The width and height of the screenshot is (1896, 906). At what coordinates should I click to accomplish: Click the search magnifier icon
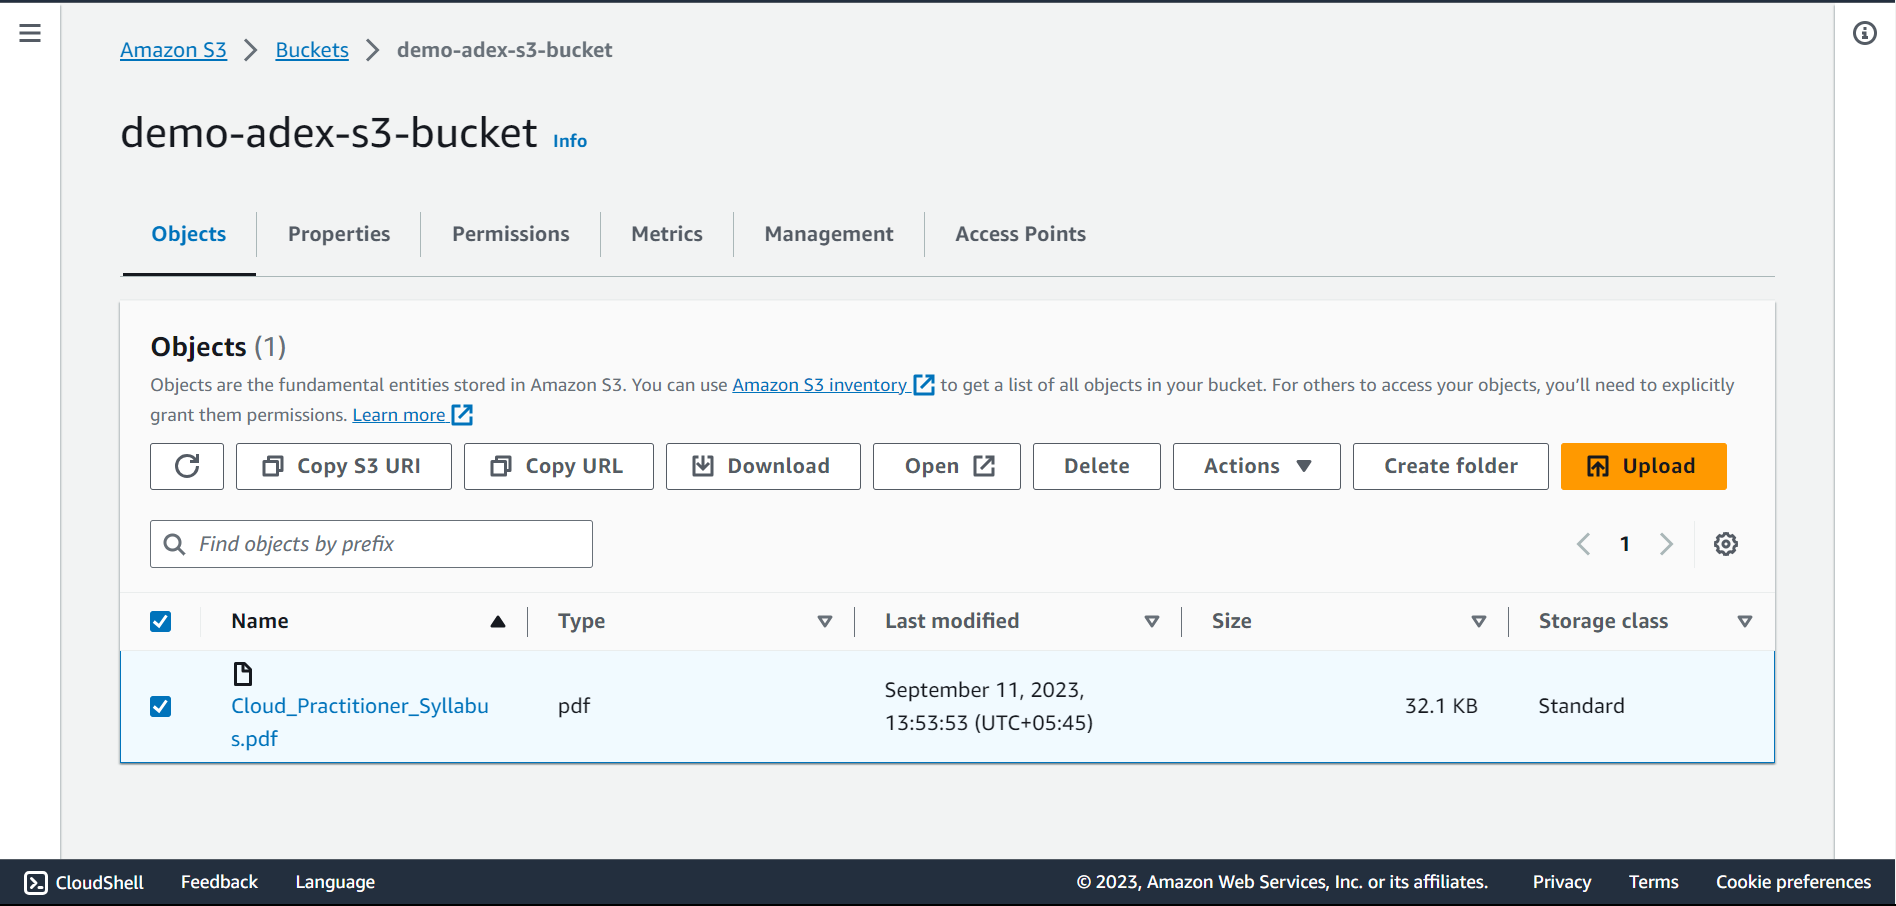(x=174, y=544)
